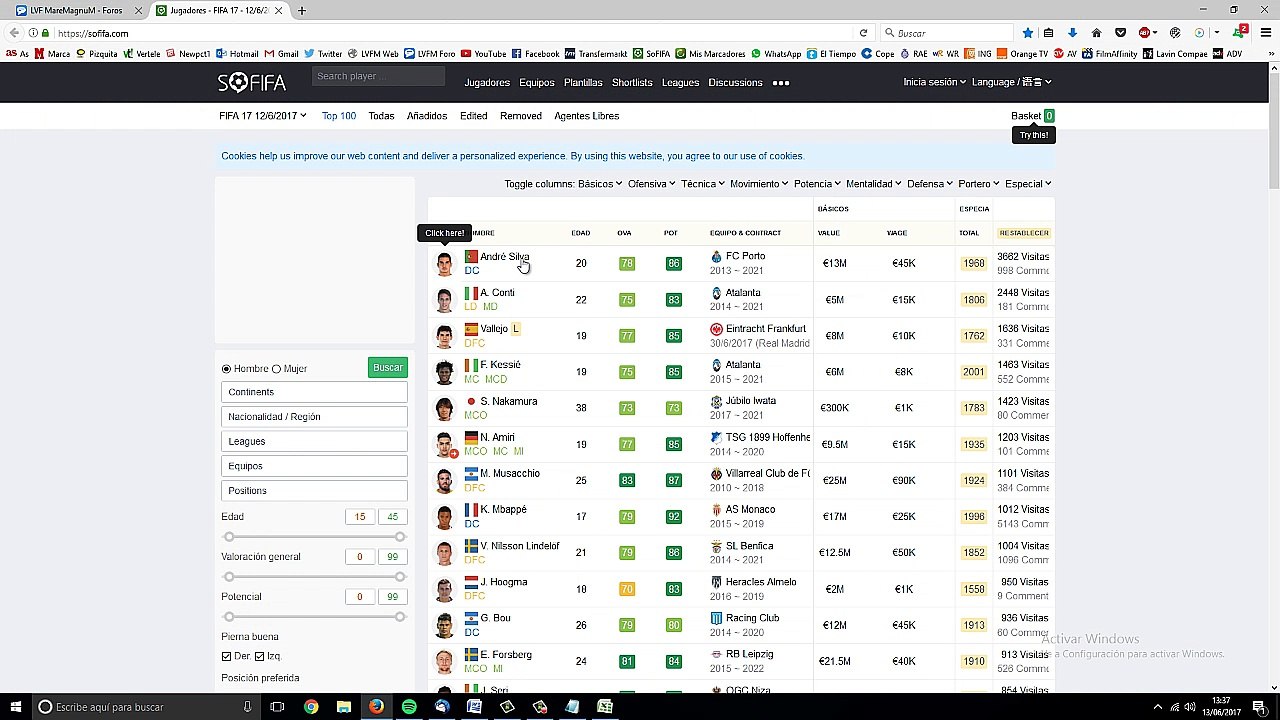Open Task View on taskbar

tap(277, 707)
